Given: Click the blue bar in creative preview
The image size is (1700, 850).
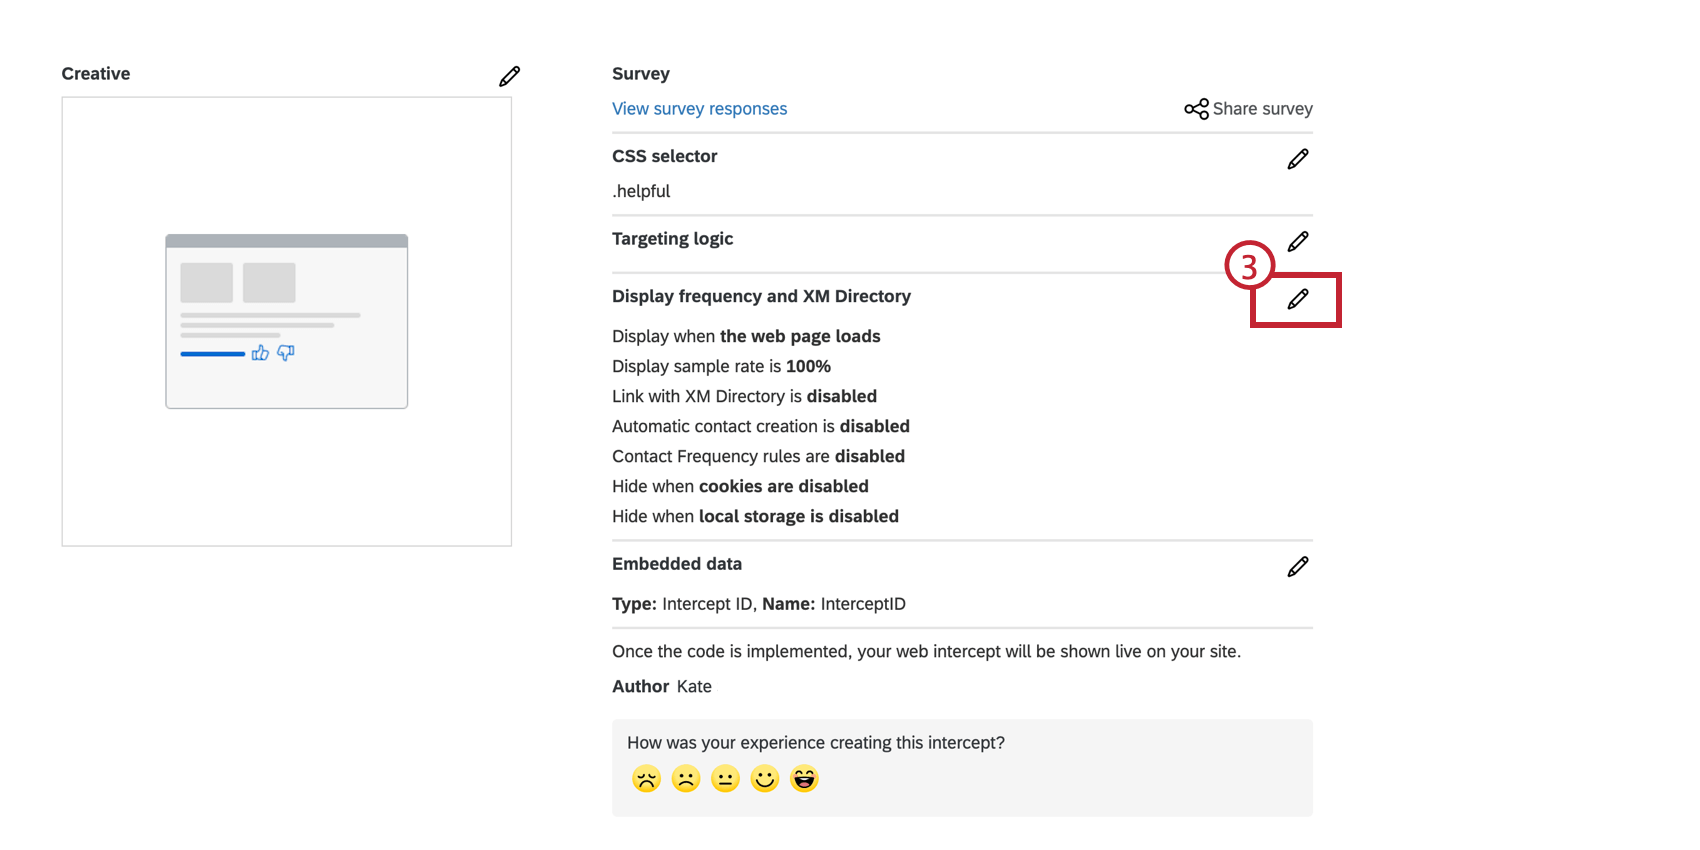Looking at the screenshot, I should point(212,354).
